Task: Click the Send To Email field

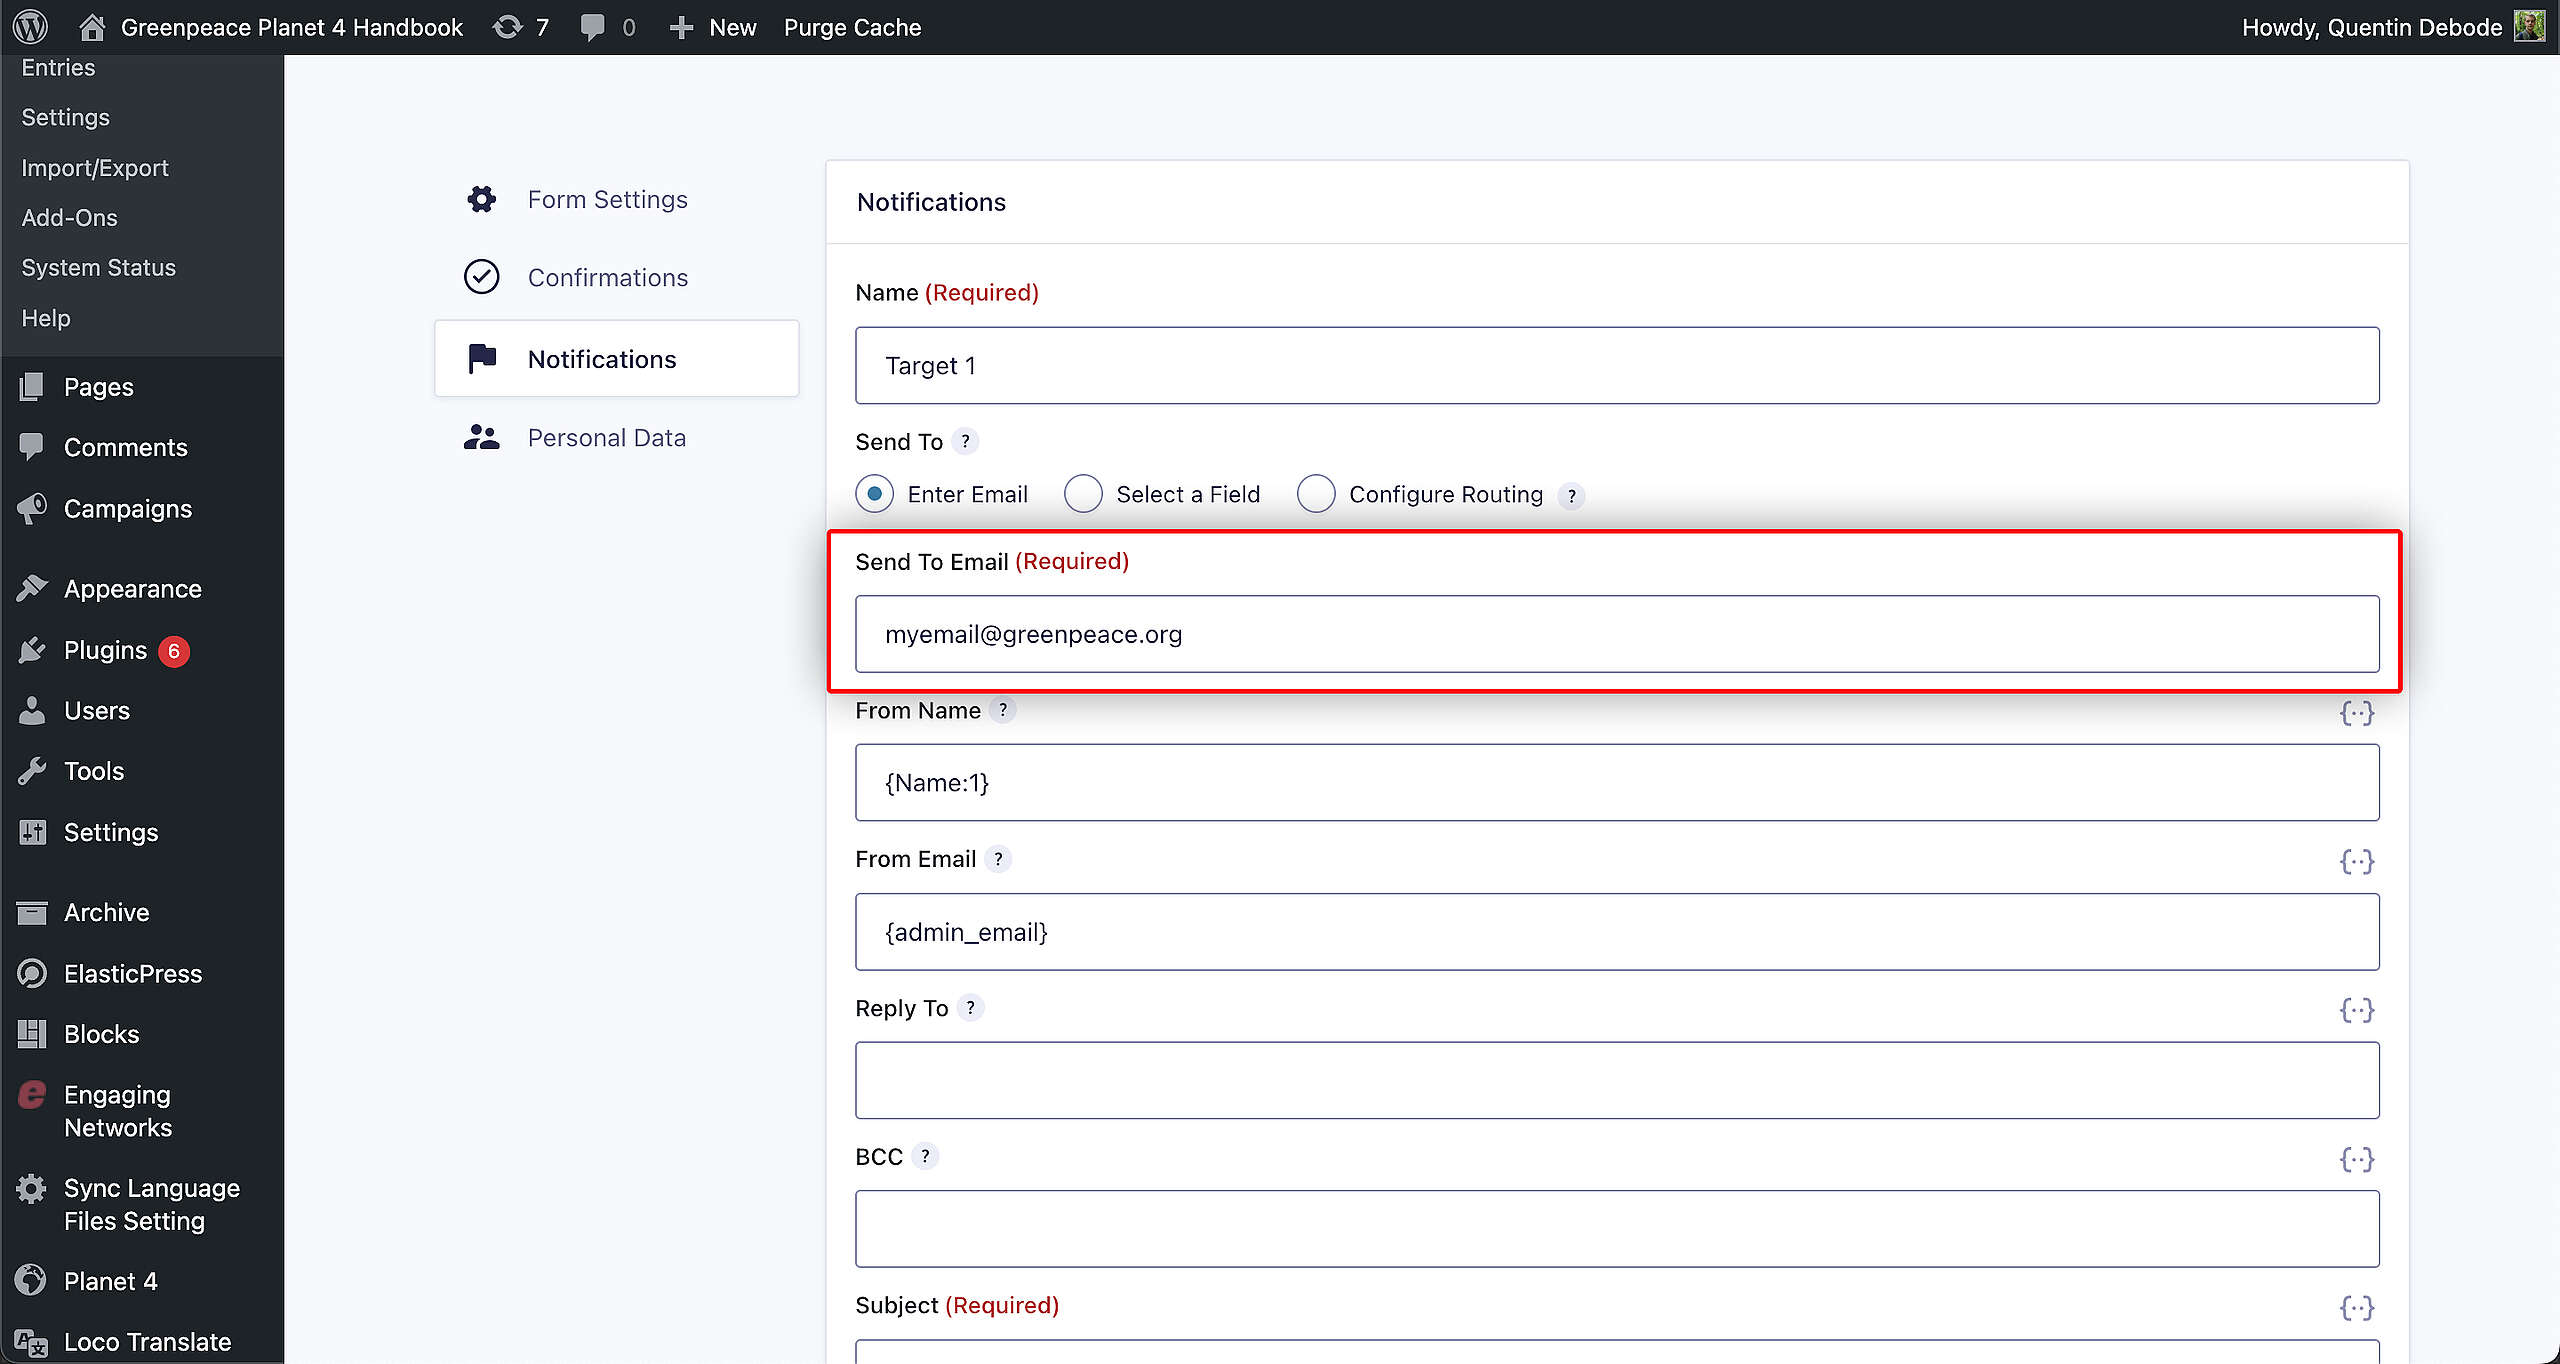Action: coord(1617,634)
